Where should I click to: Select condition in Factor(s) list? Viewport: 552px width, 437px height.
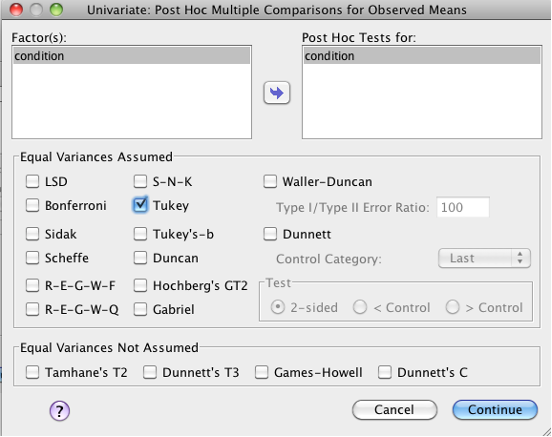coord(131,56)
